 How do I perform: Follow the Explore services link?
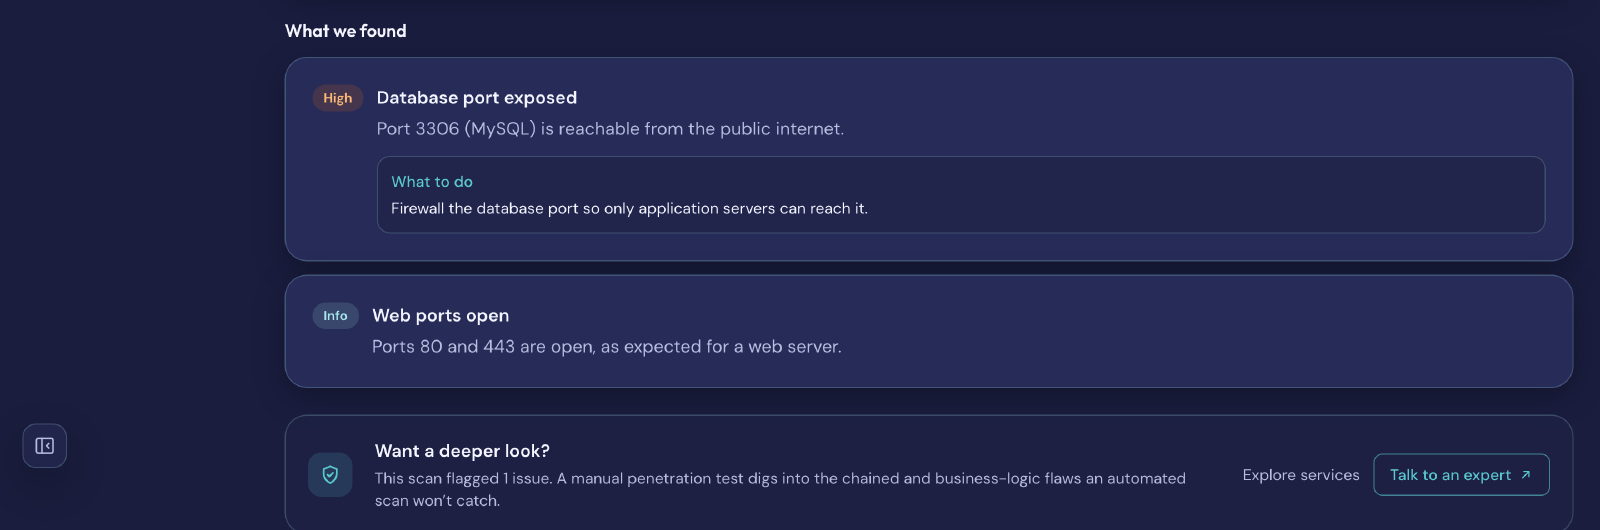[x=1301, y=475]
